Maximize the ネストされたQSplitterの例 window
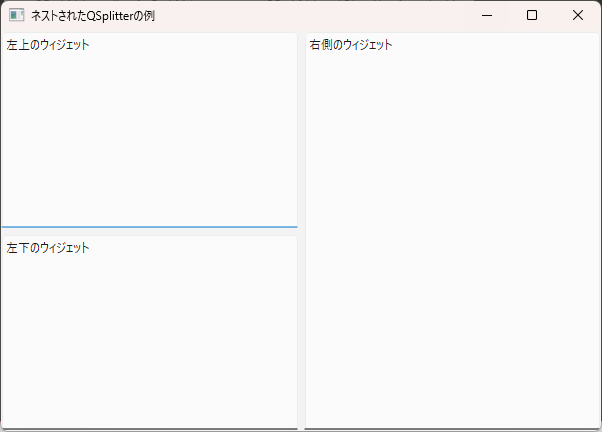Viewport: 602px width, 432px height. [532, 15]
